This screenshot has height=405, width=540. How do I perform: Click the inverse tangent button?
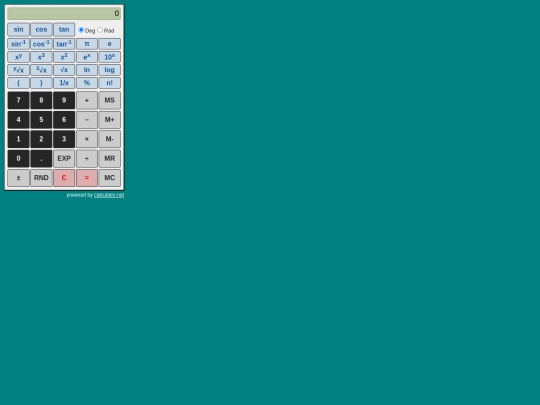64,44
